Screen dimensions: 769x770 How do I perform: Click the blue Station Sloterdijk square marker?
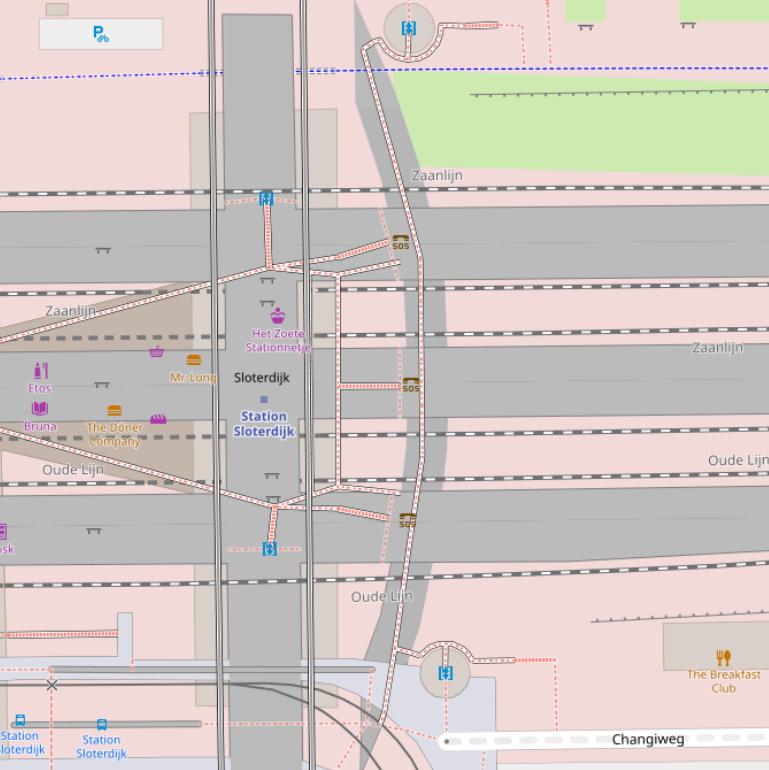(264, 399)
